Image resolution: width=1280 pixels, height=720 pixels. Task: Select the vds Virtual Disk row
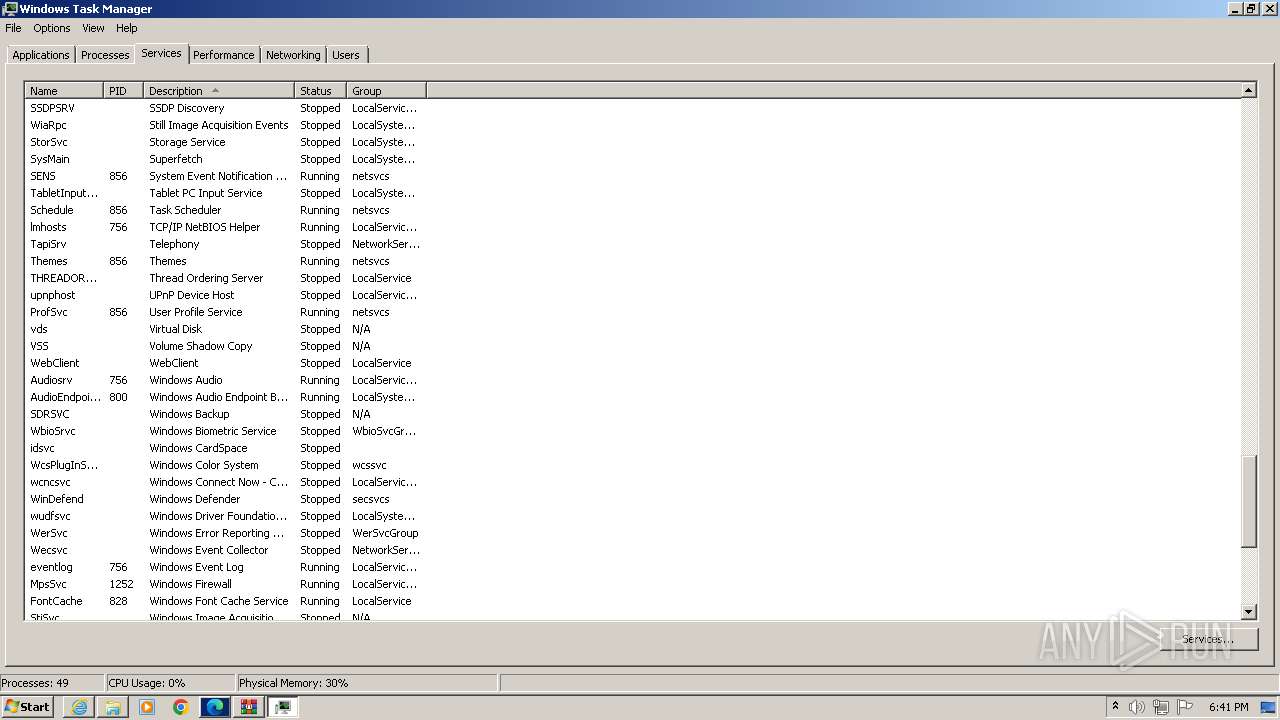pos(225,329)
